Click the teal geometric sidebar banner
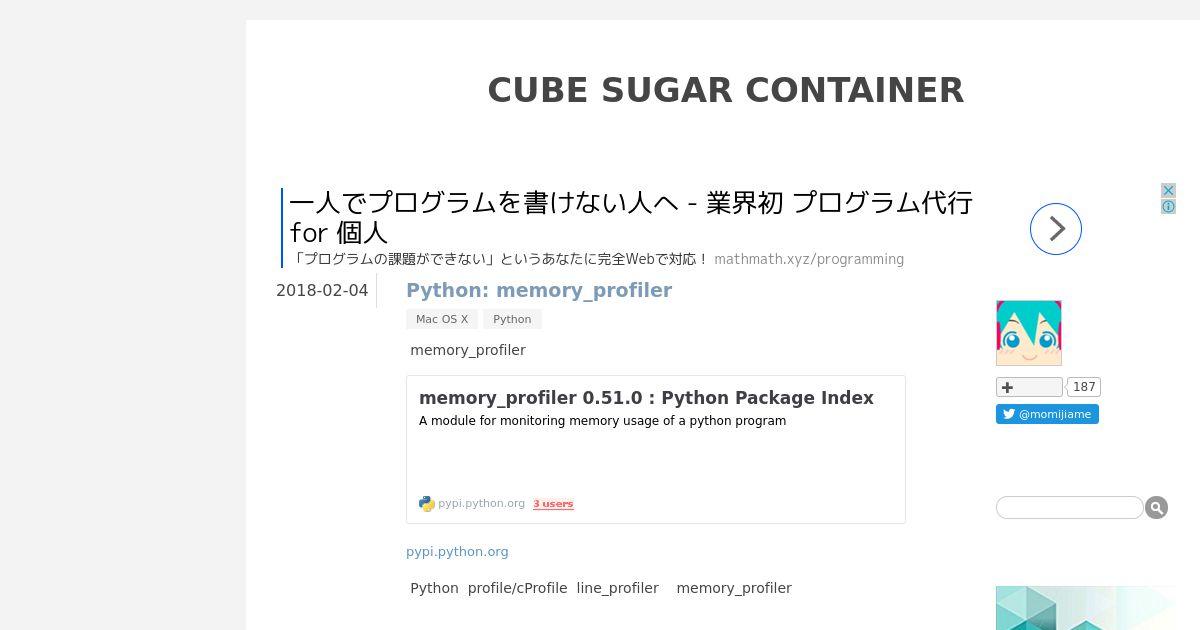 pyautogui.click(x=1088, y=608)
